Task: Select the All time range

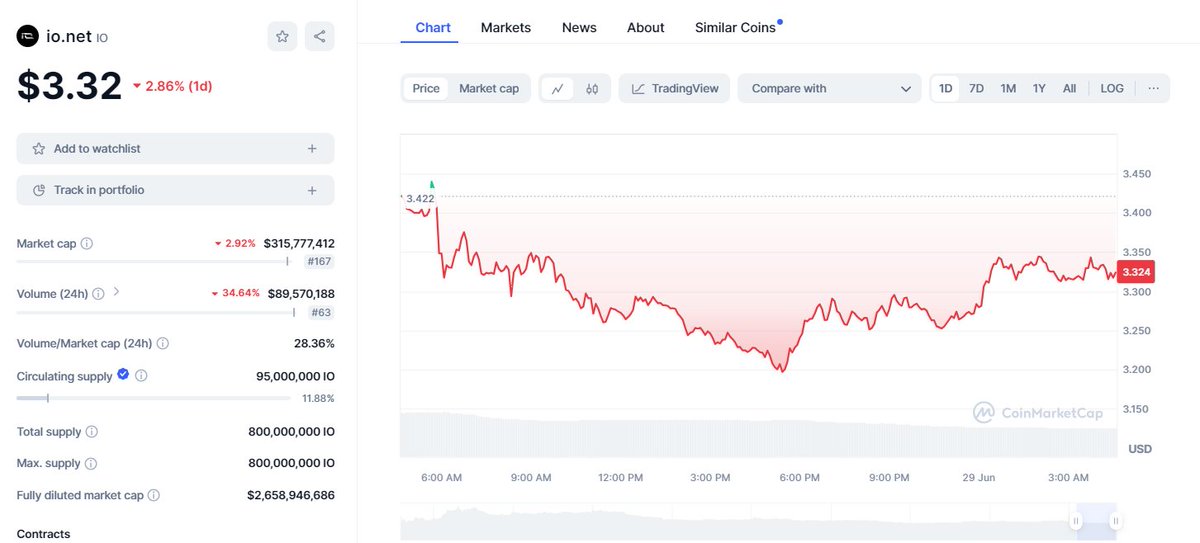Action: pyautogui.click(x=1069, y=88)
